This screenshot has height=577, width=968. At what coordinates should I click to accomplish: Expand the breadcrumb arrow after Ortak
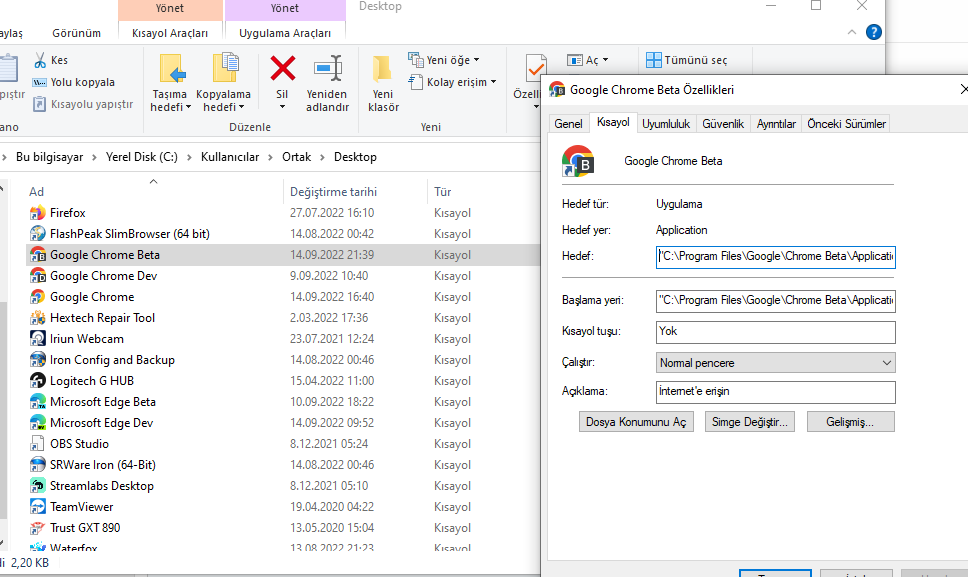322,157
